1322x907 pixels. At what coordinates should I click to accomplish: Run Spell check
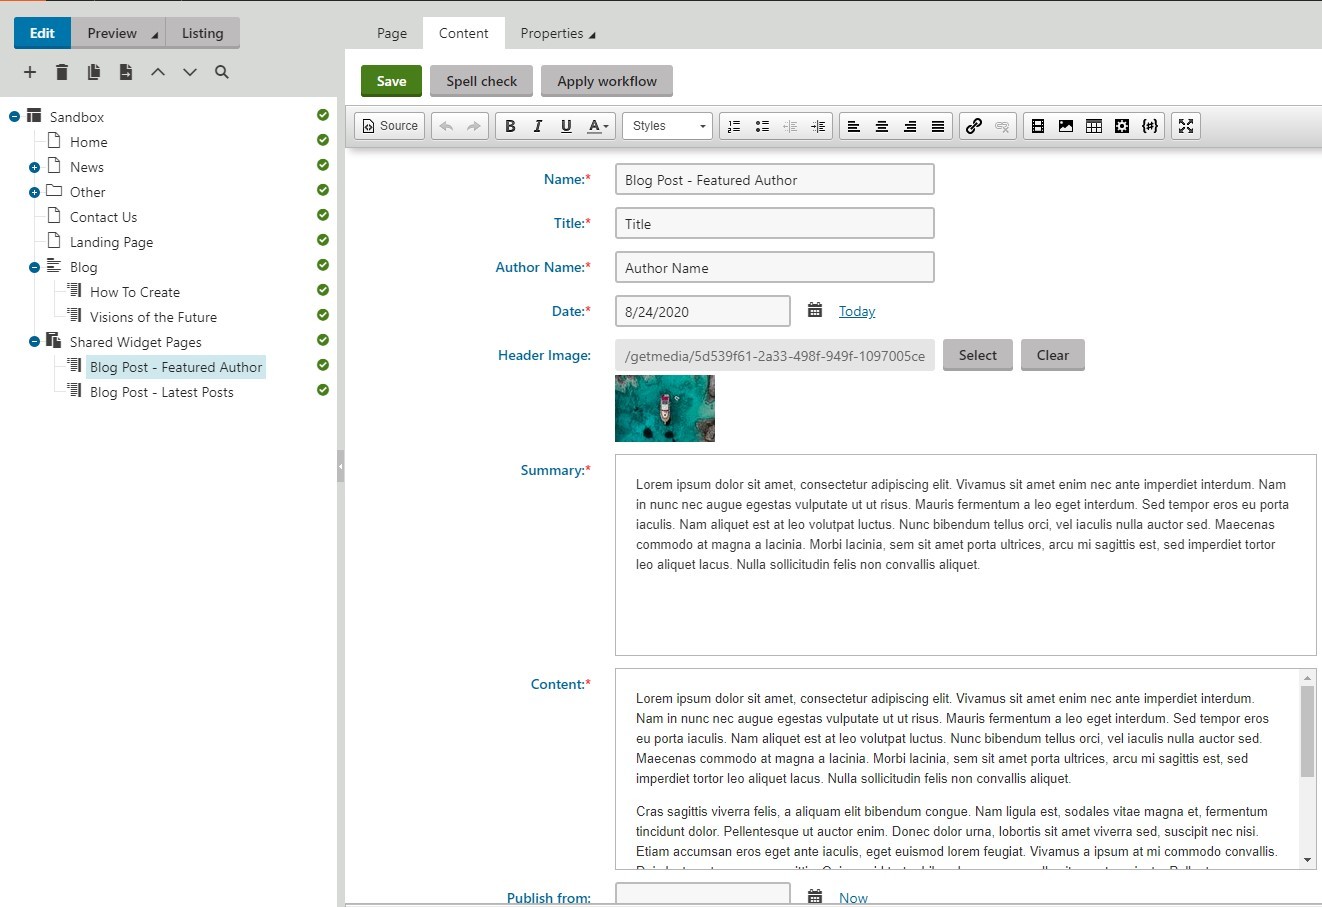pos(482,81)
